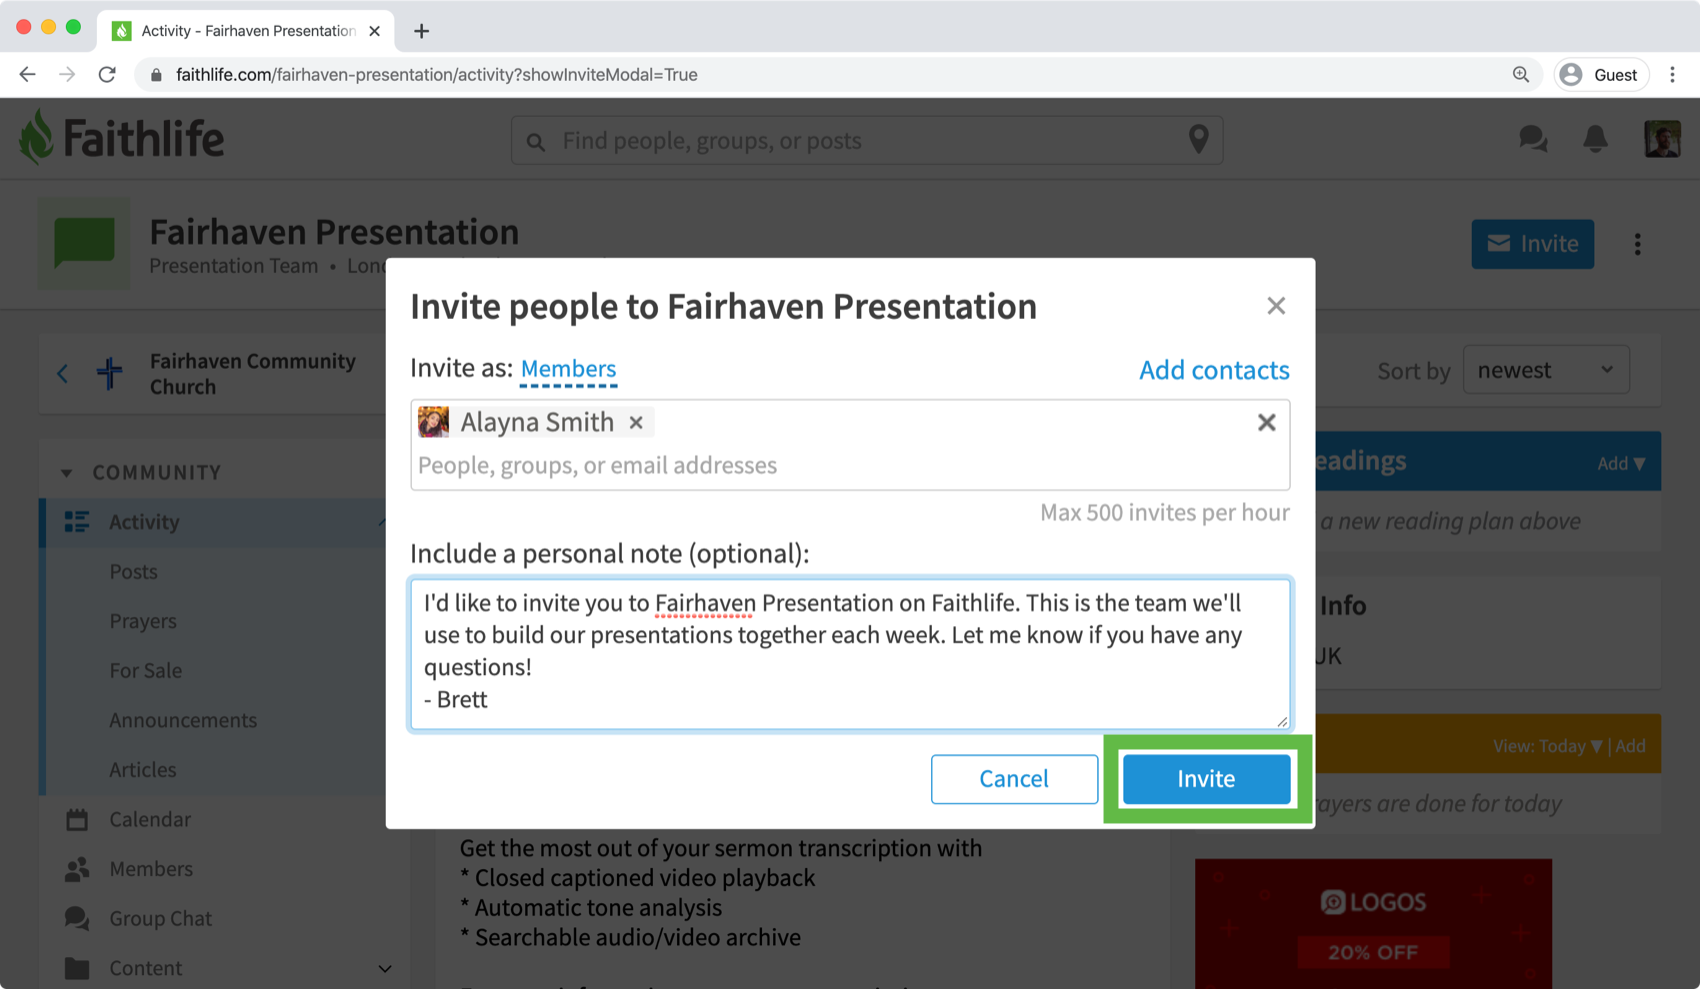The width and height of the screenshot is (1700, 989).
Task: Open Calendar in sidebar
Action: 150,819
